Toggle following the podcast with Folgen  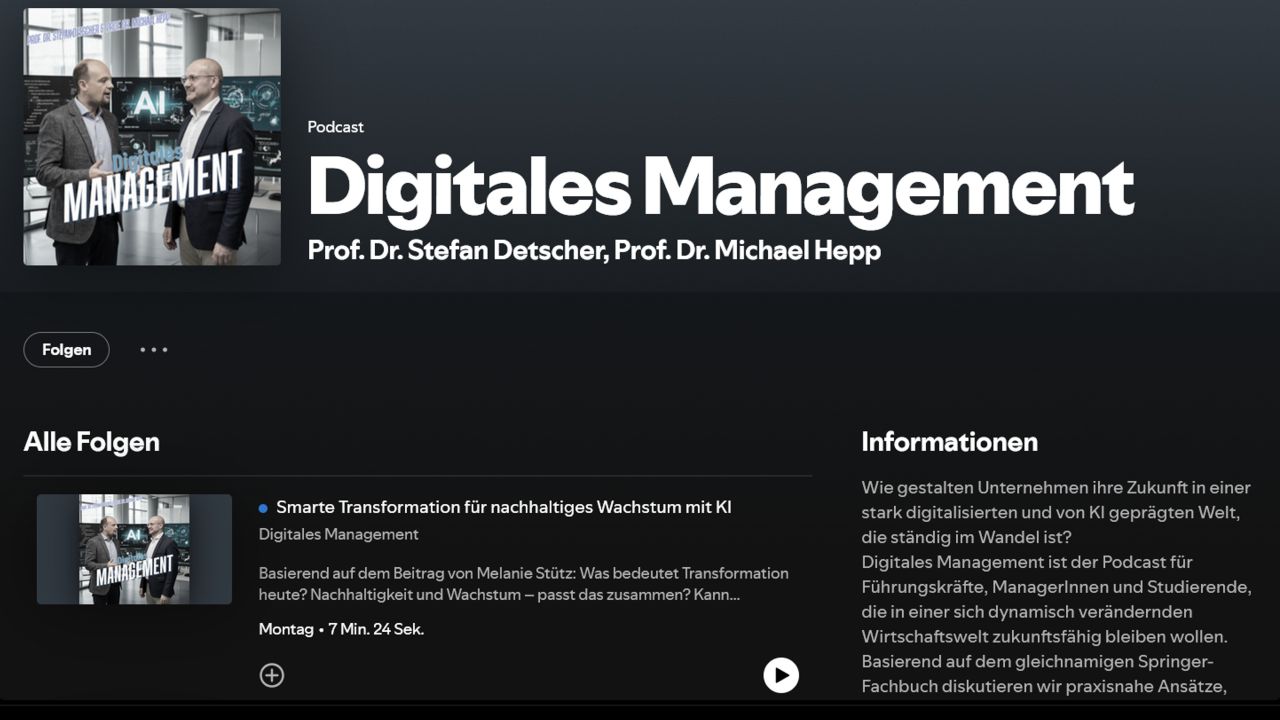66,349
